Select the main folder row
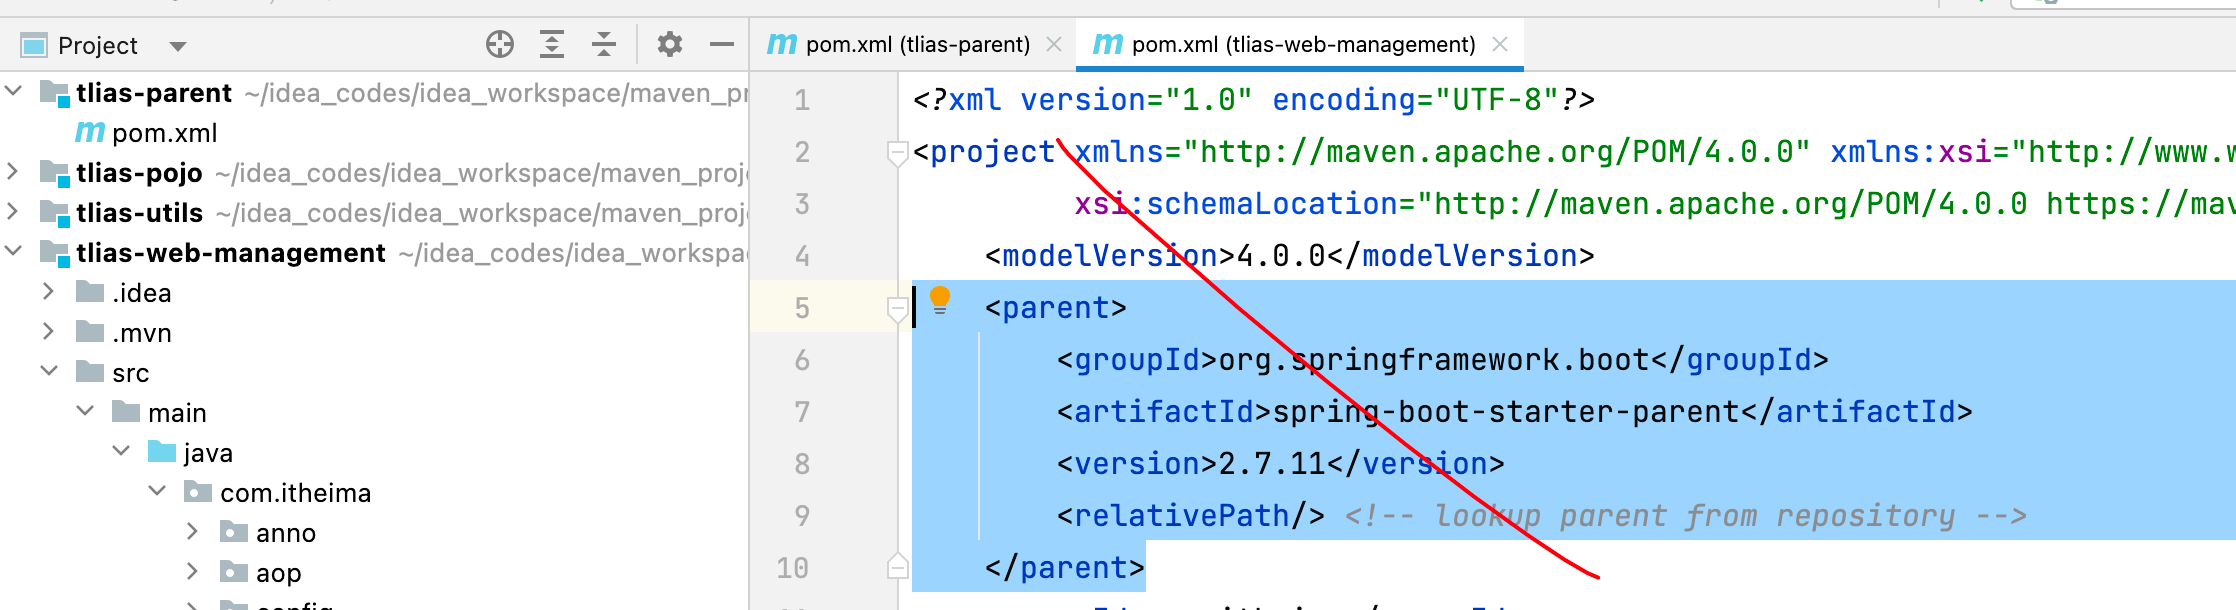Viewport: 2236px width, 610px height. click(375, 412)
